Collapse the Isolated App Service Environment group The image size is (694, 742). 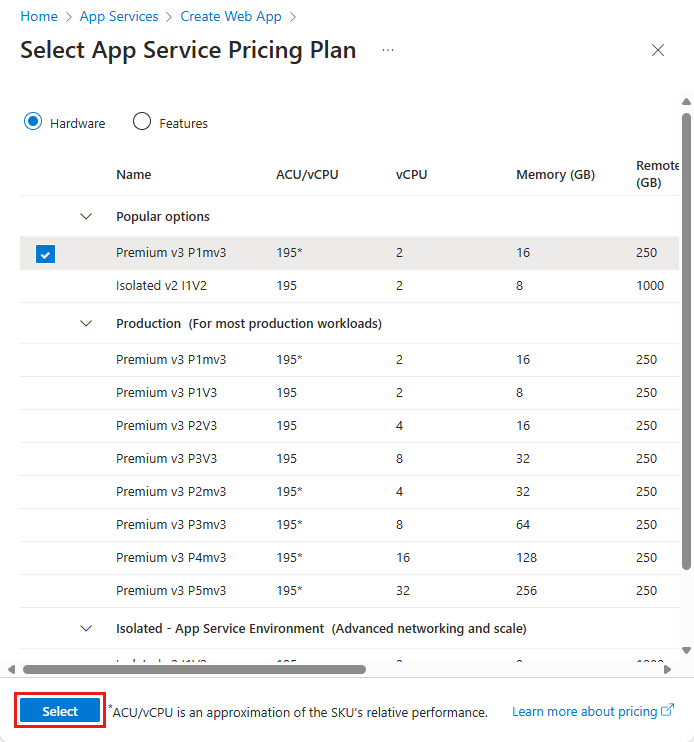(x=86, y=628)
